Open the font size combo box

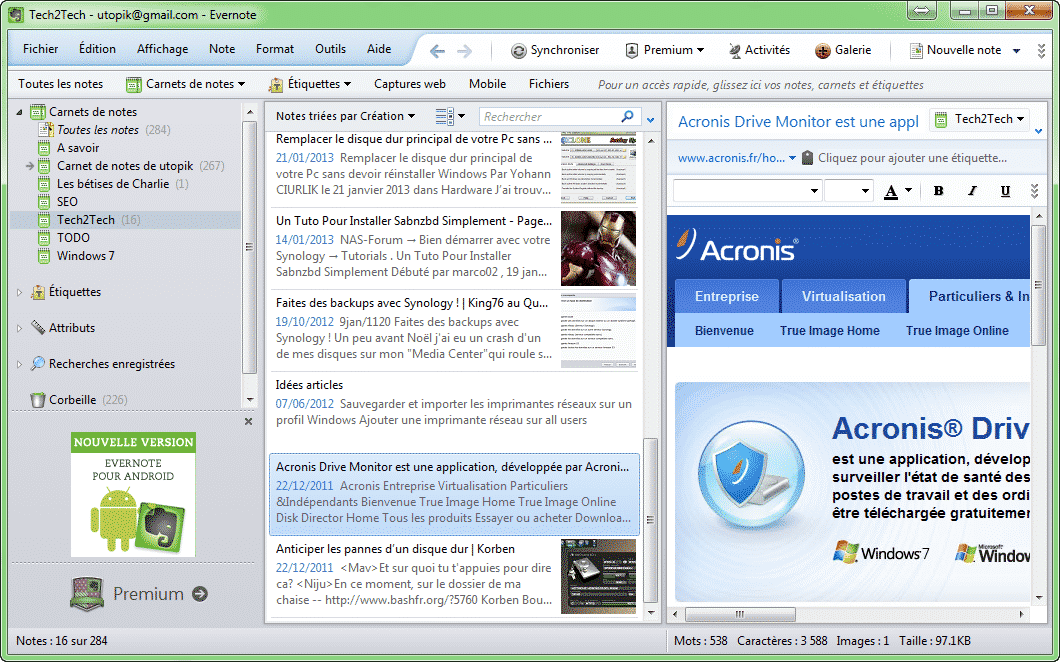(849, 191)
